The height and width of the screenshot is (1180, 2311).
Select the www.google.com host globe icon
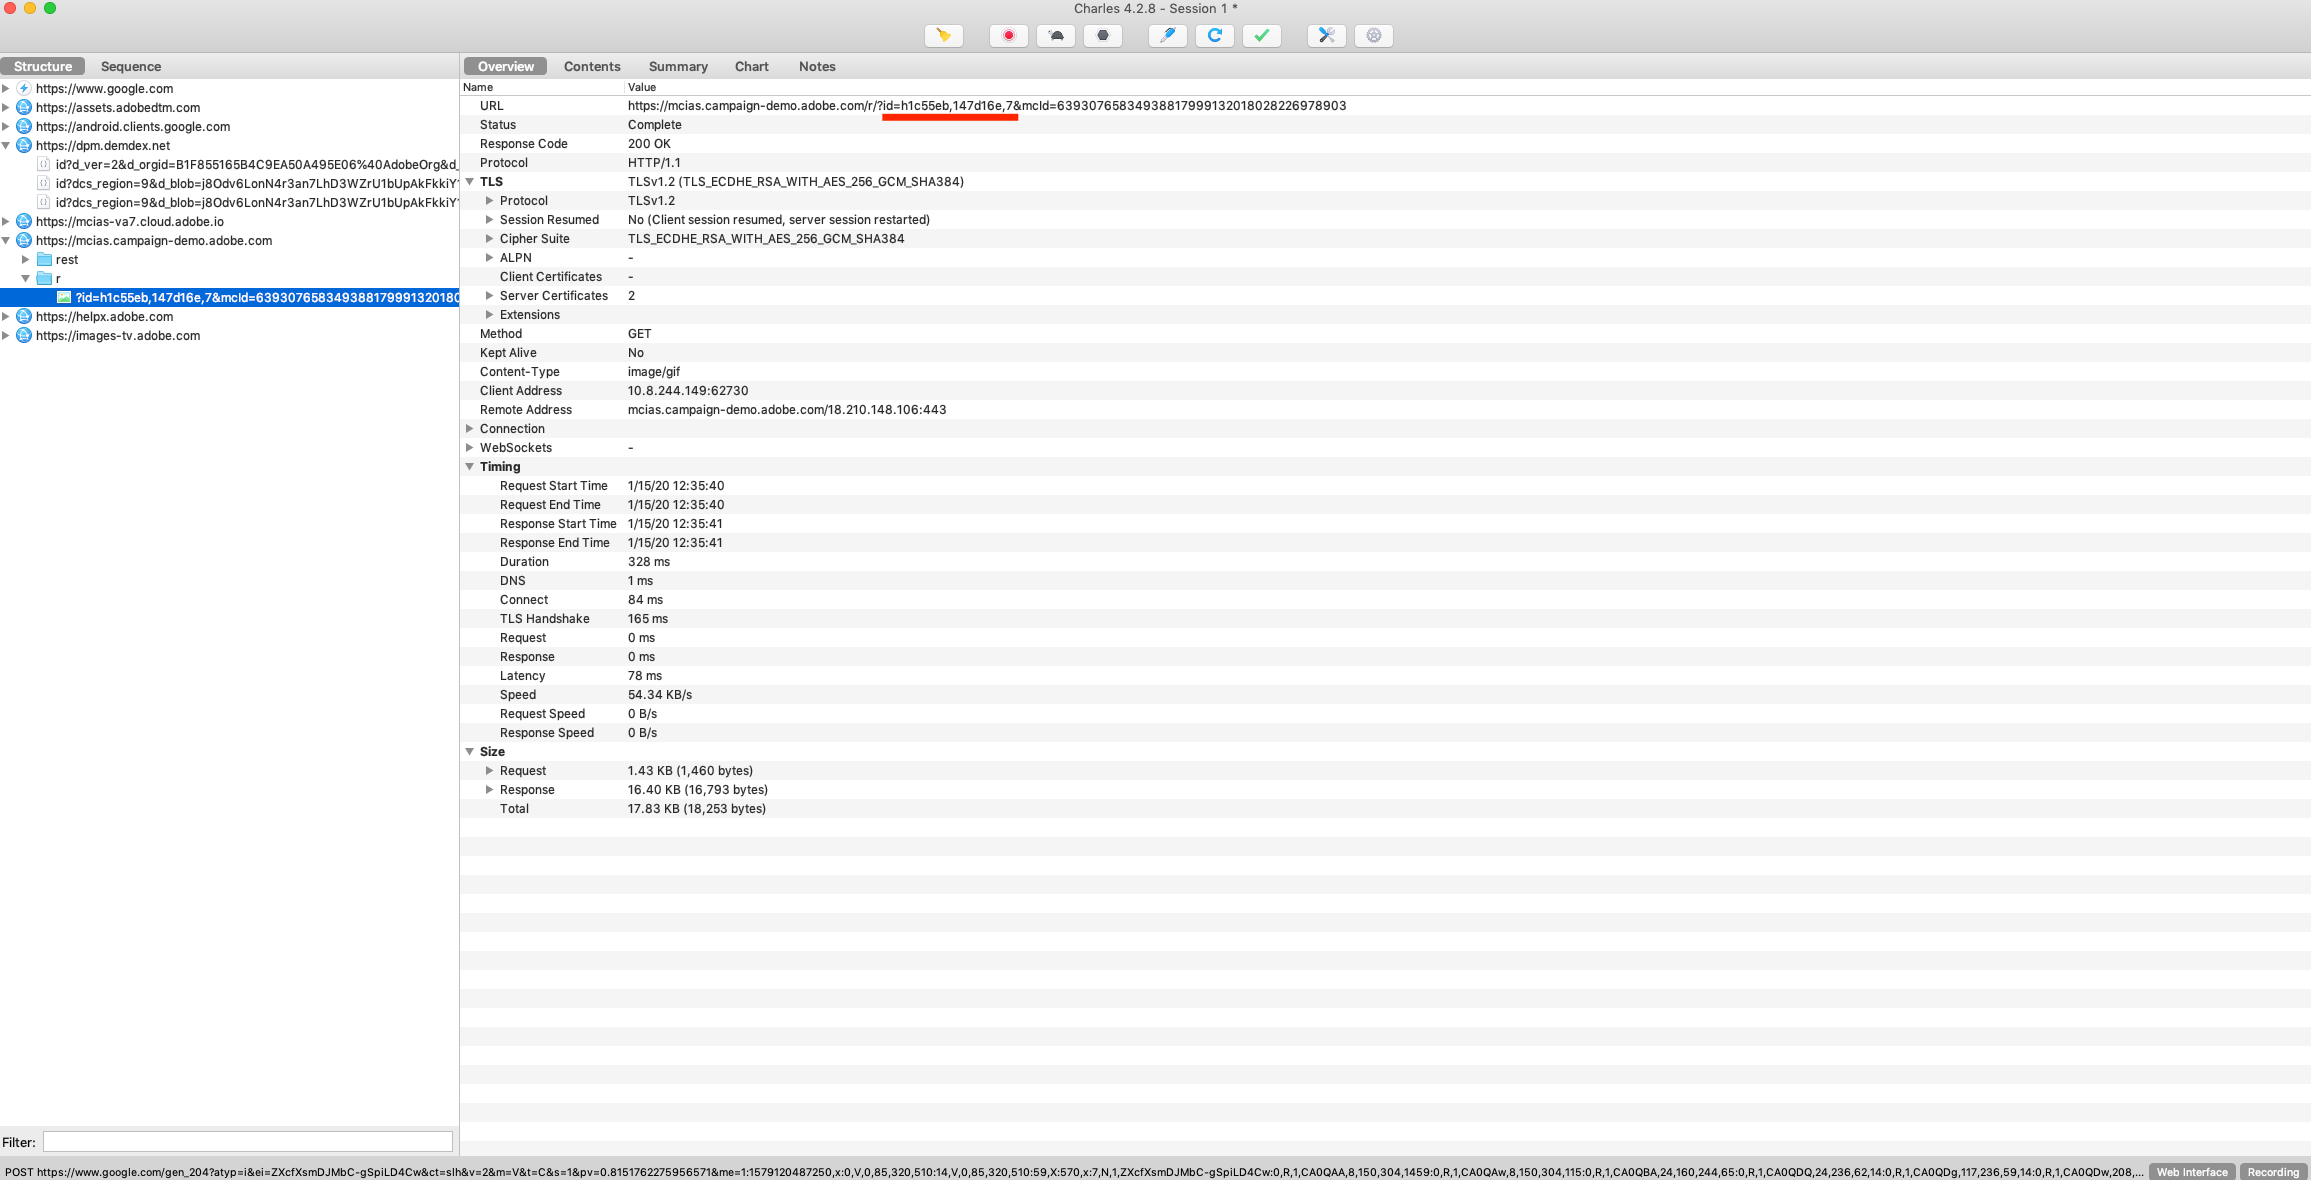(24, 88)
